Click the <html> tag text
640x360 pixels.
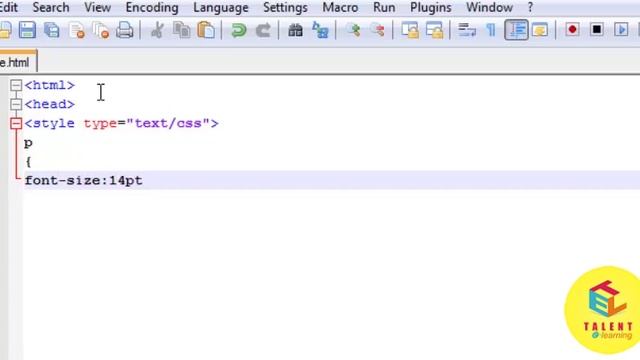[x=49, y=85]
